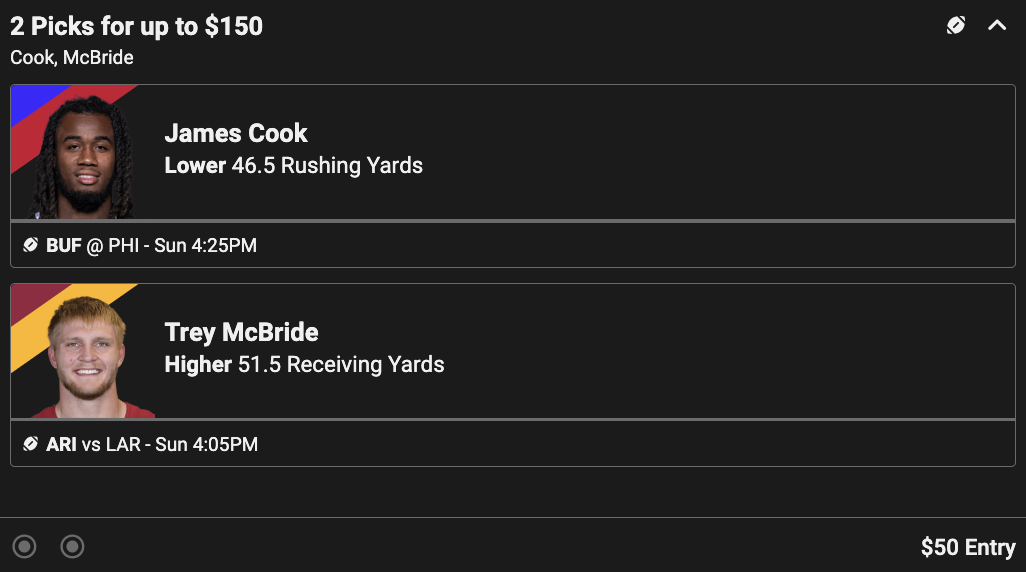This screenshot has height=572, width=1026.
Task: Click the second pick status circle
Action: [72, 547]
